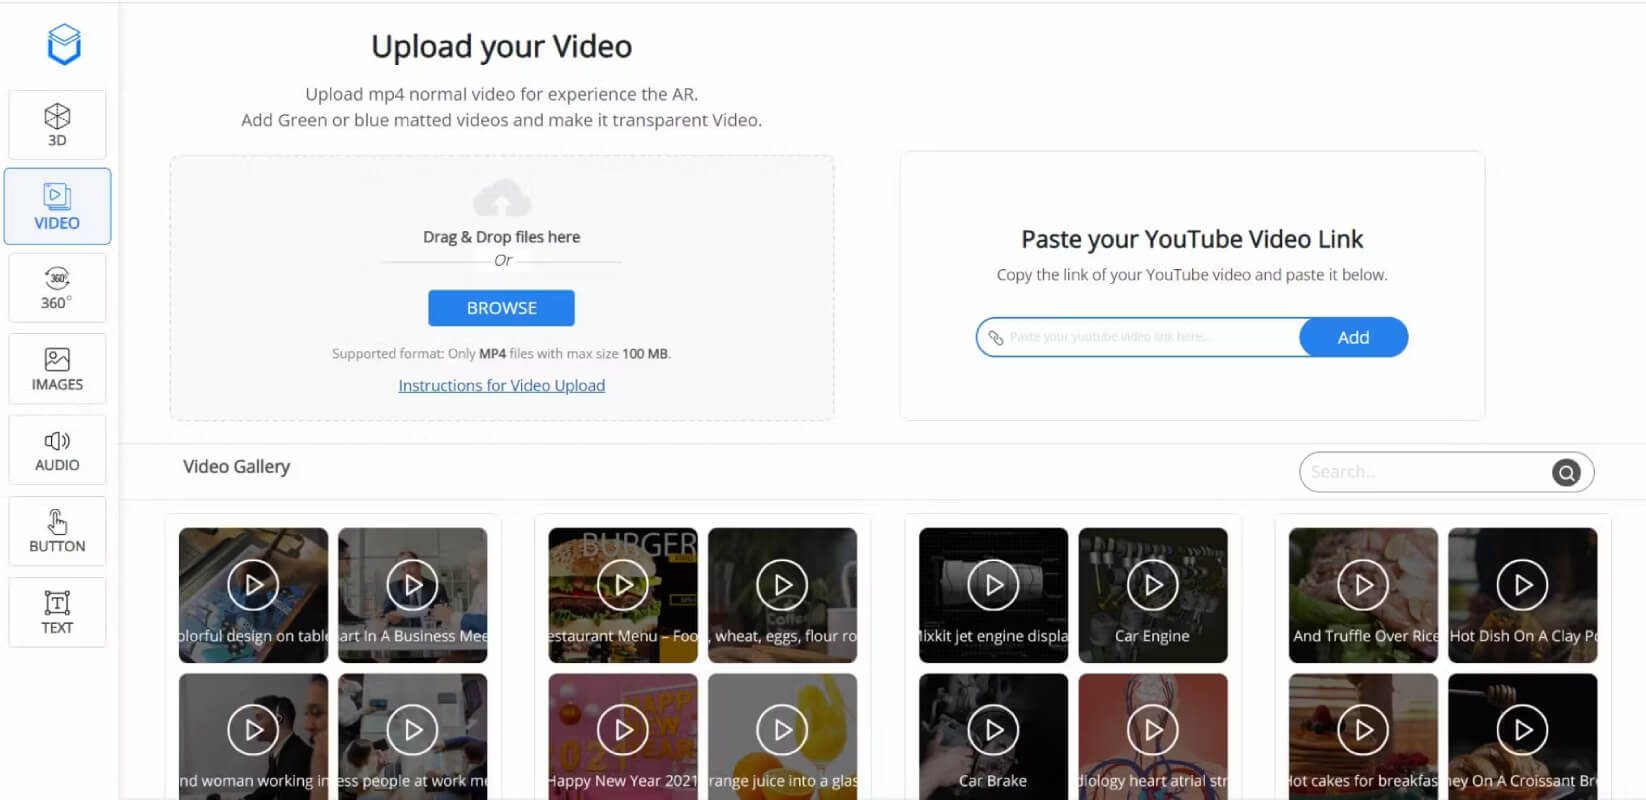This screenshot has height=800, width=1646.
Task: Click the Upload your Video heading
Action: 502,47
